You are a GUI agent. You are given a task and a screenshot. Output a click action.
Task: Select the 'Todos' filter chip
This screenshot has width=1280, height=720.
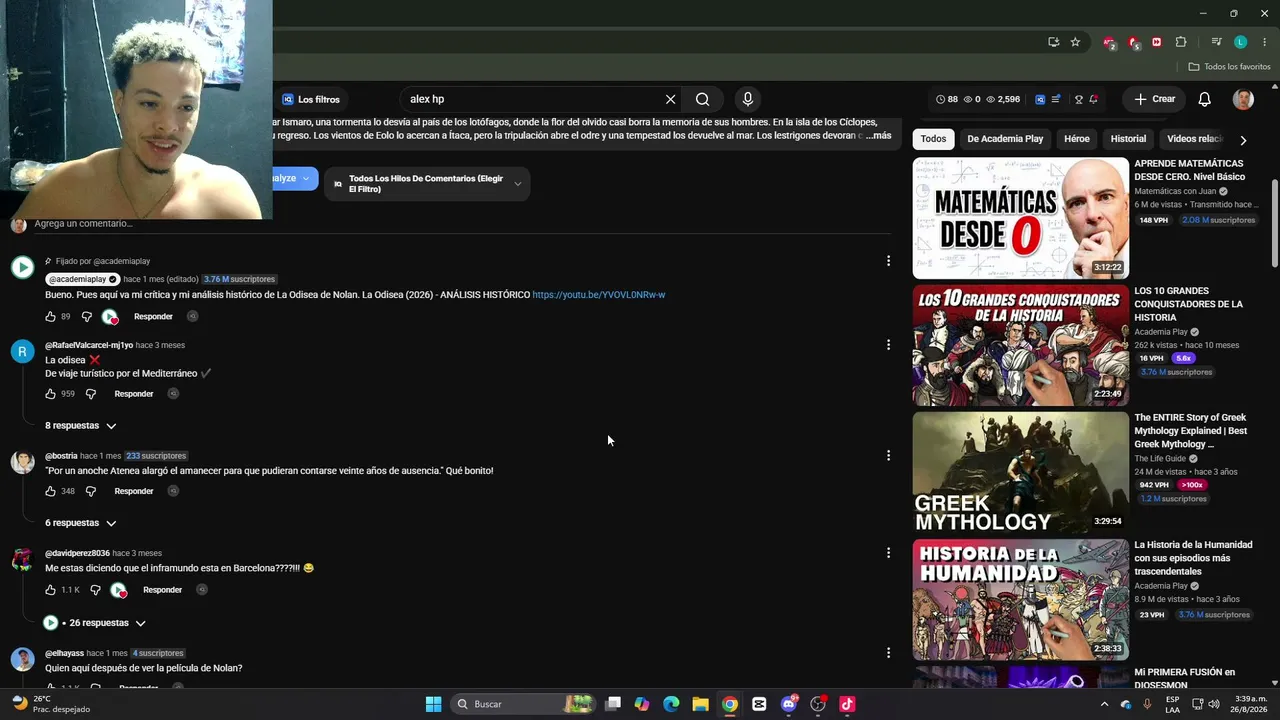point(933,139)
